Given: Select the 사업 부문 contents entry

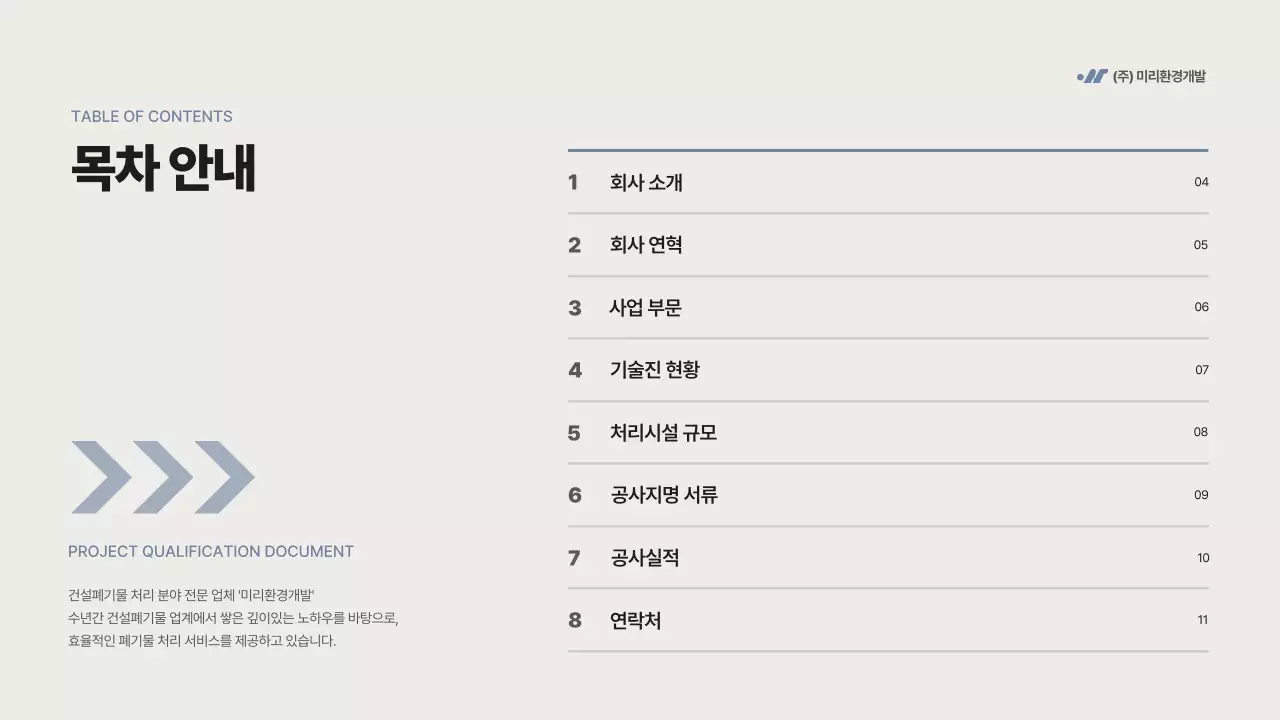Looking at the screenshot, I should pos(645,308).
